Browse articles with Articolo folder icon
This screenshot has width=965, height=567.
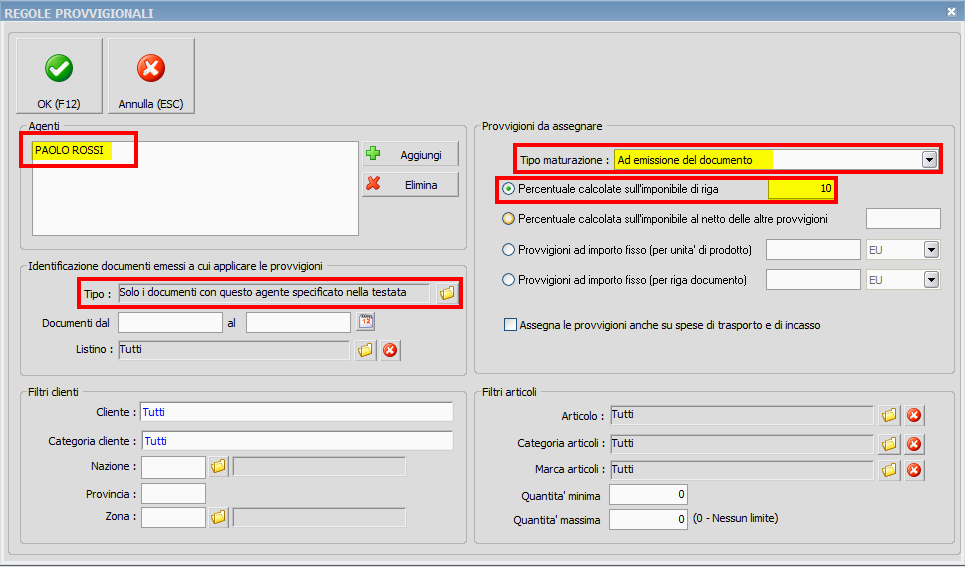(889, 415)
